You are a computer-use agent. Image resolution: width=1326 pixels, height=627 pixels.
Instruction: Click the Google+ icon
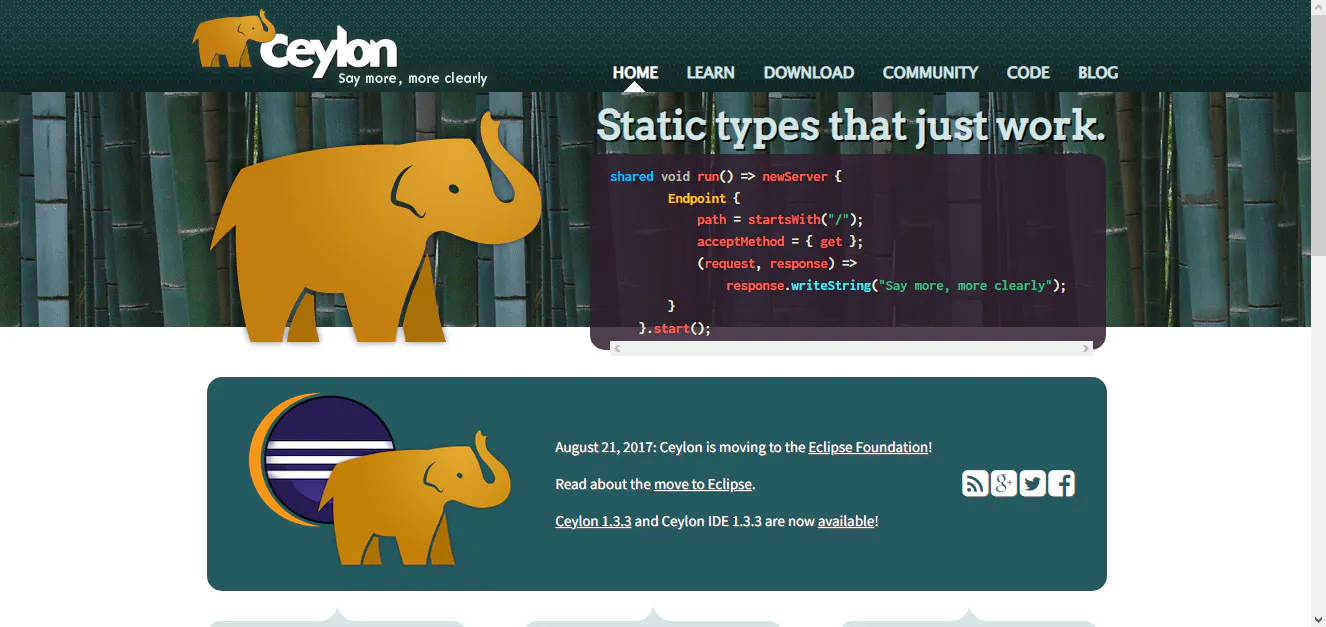click(x=1003, y=483)
